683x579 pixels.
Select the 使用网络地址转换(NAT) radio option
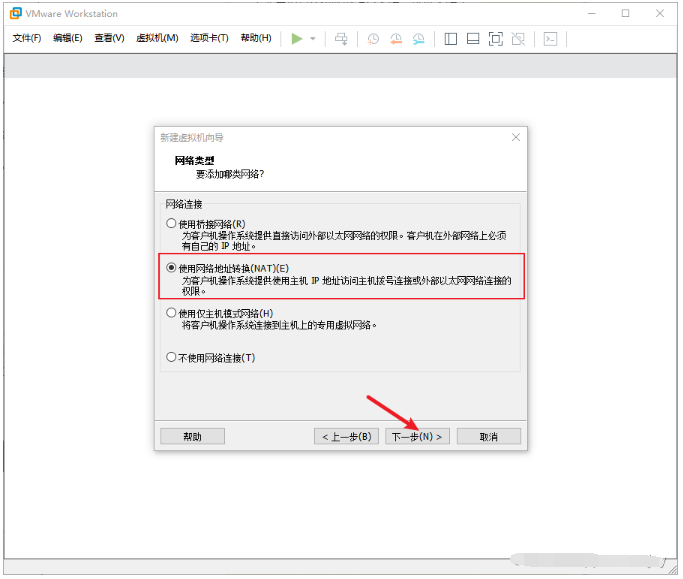171,267
